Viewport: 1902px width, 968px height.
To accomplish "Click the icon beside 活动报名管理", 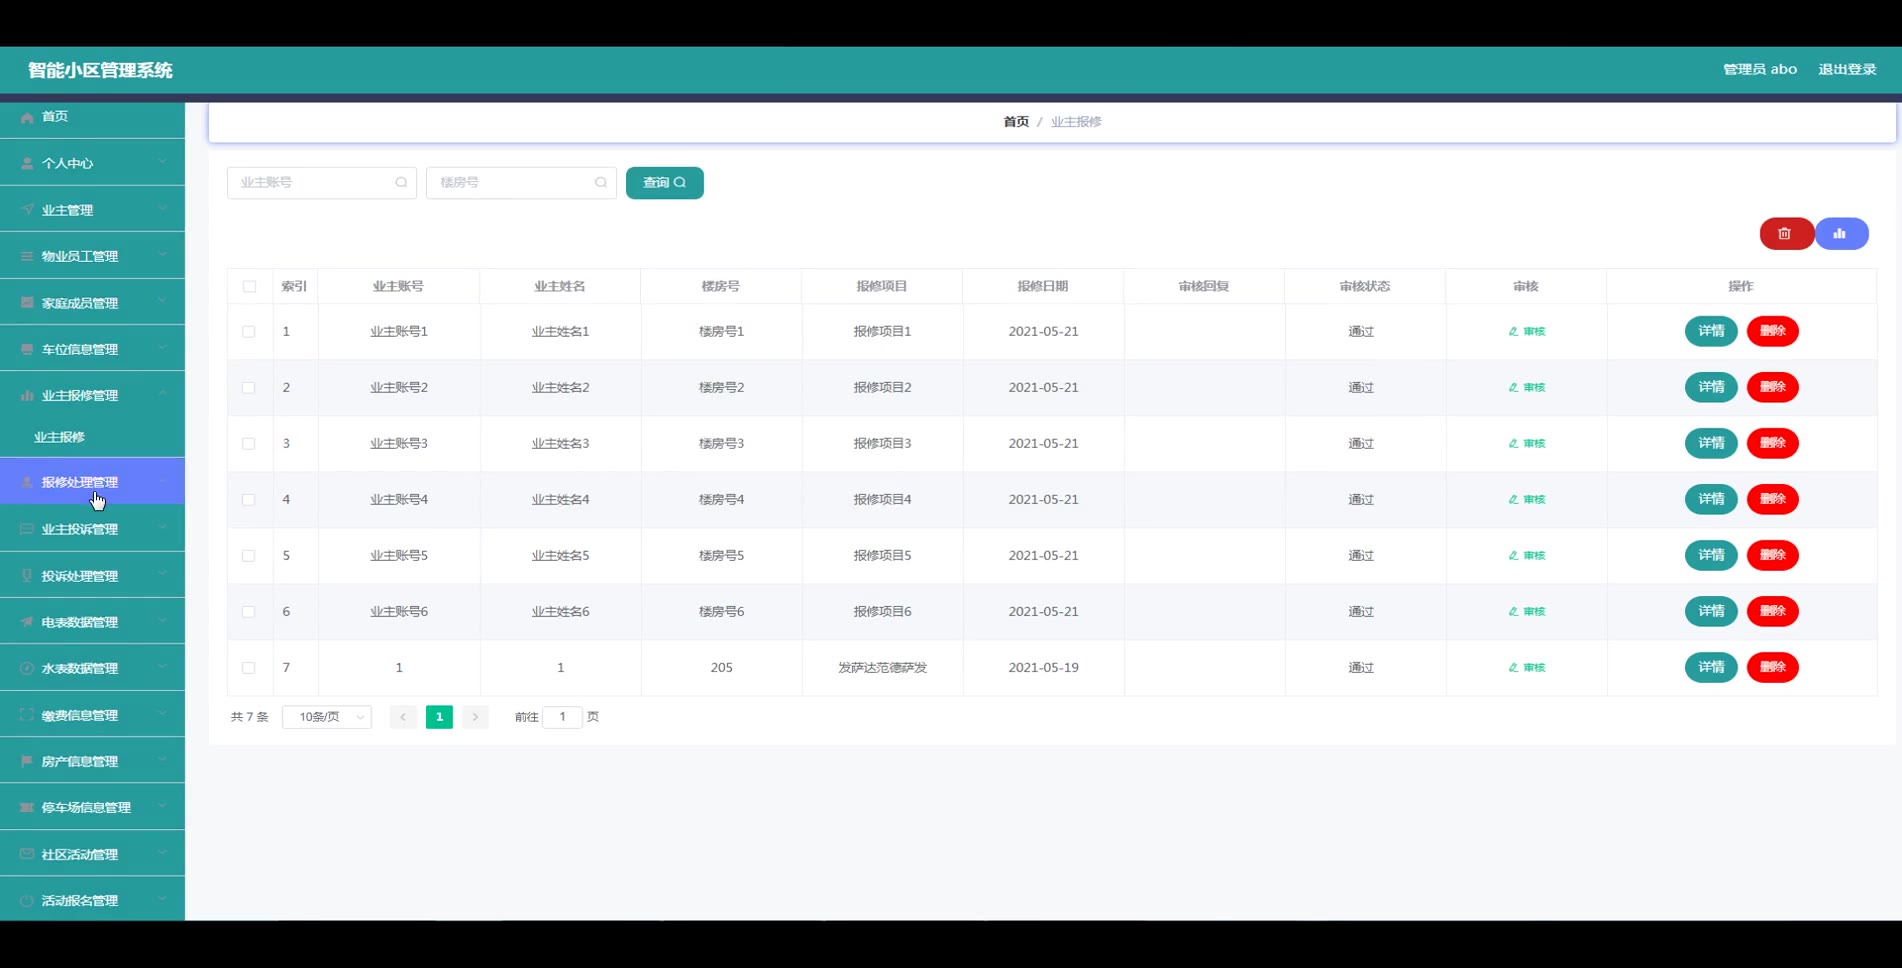I will point(27,900).
